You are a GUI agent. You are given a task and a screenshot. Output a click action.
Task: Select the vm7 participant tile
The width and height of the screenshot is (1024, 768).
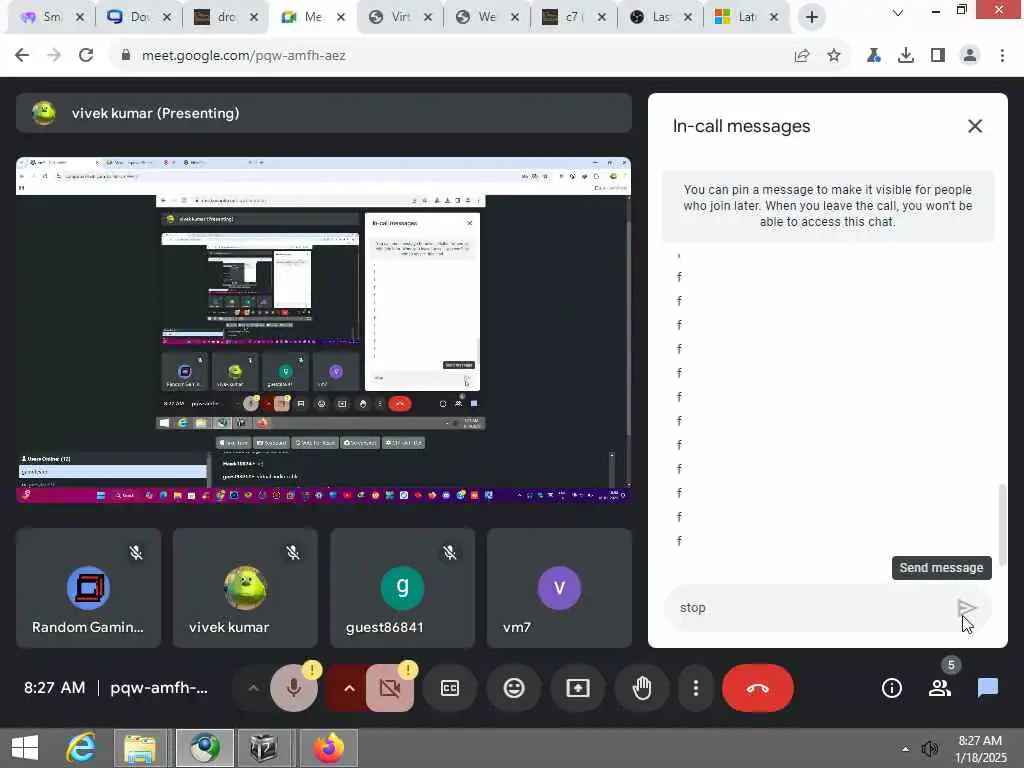coord(560,588)
